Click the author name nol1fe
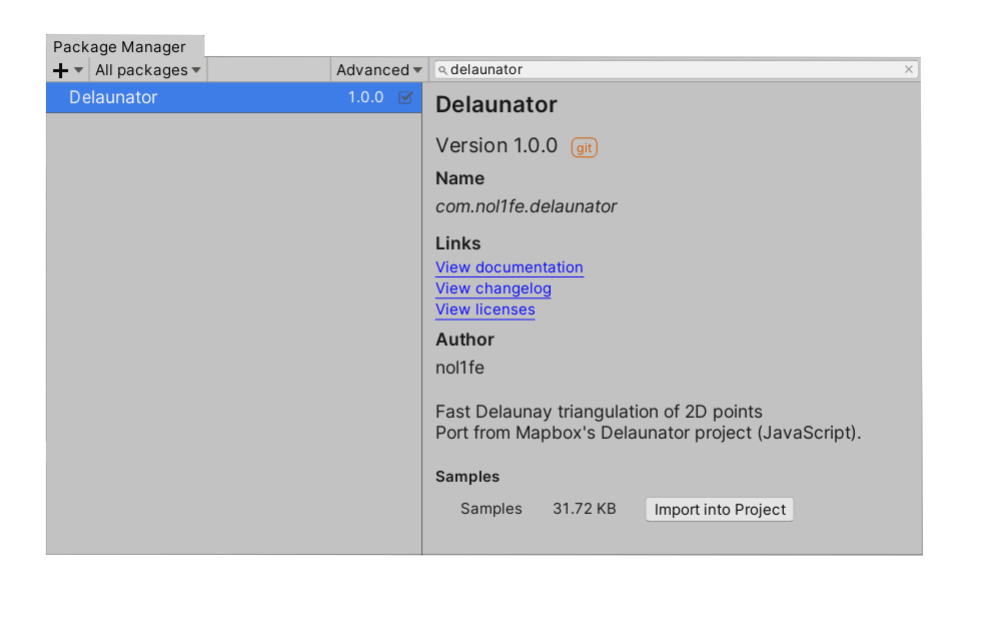Image resolution: width=997 pixels, height=620 pixels. pos(460,368)
